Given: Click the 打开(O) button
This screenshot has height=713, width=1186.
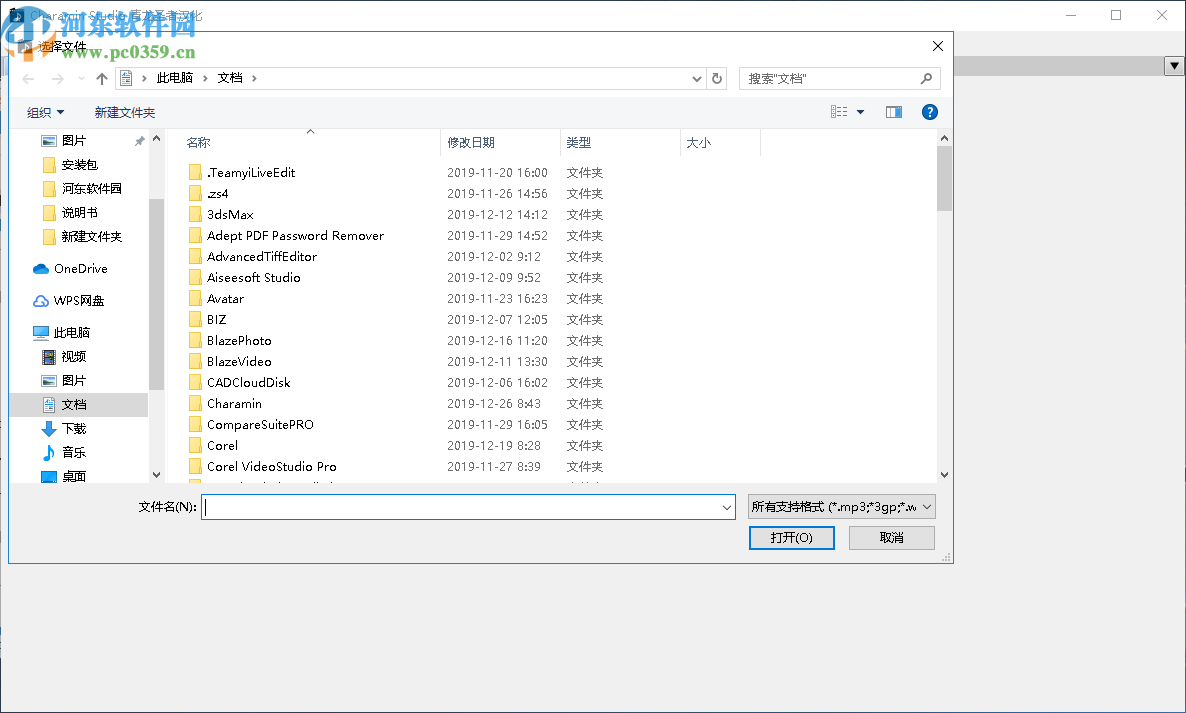Looking at the screenshot, I should click(x=791, y=538).
